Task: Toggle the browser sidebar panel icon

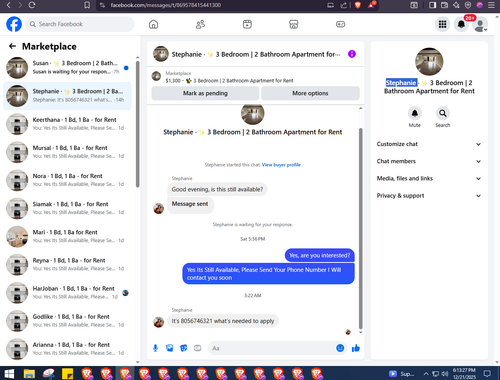Action: click(x=432, y=5)
